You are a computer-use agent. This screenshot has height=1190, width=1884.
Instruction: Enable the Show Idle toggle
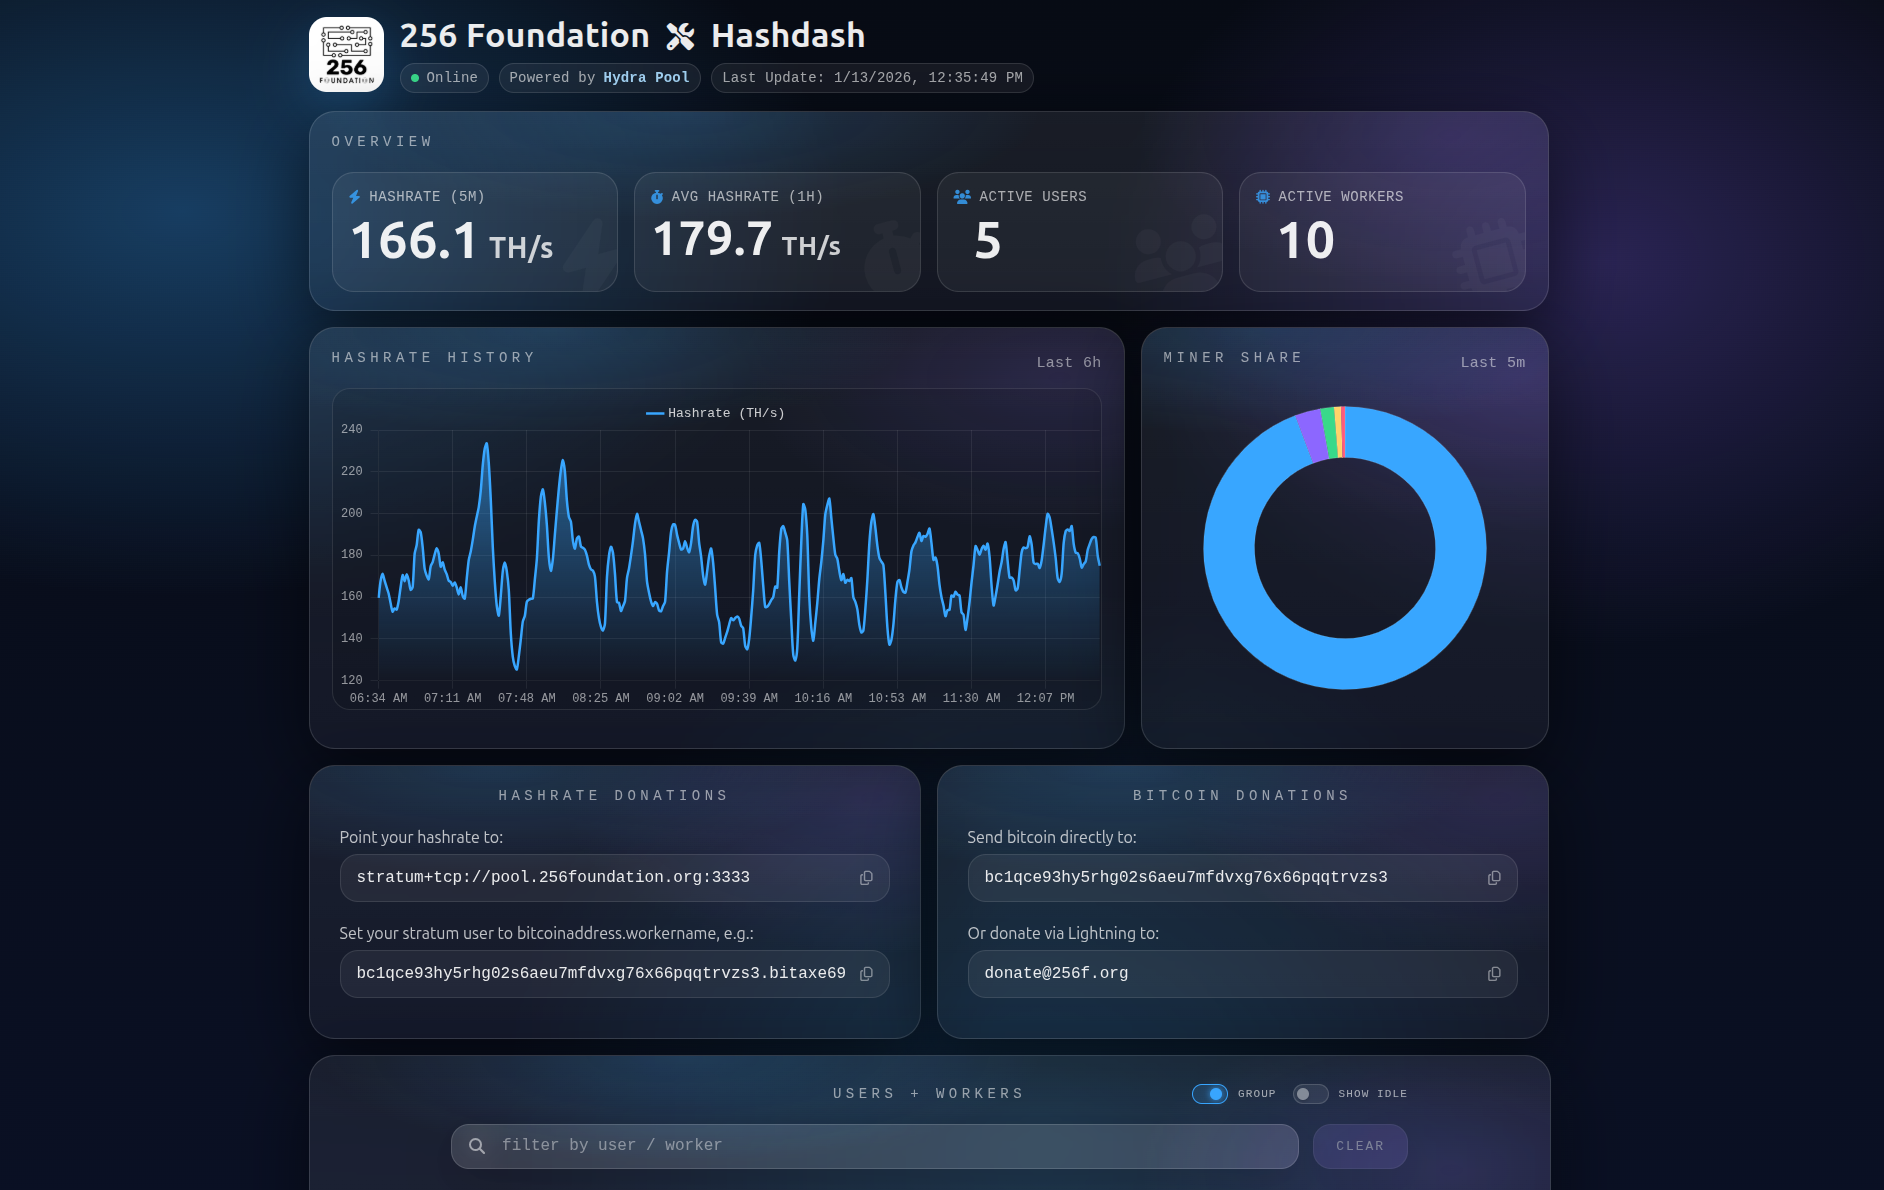point(1310,1094)
